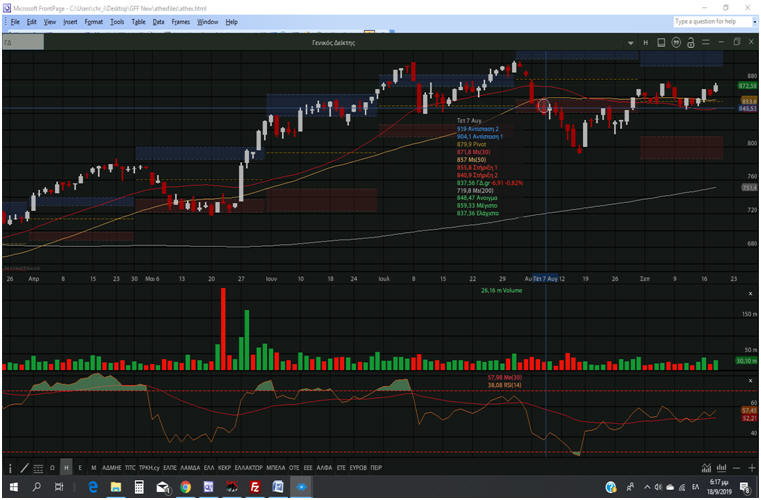Viewport: 761px width, 500px height.
Task: Open the ΚΕΚΡ stock shortcut
Action: pyautogui.click(x=224, y=468)
